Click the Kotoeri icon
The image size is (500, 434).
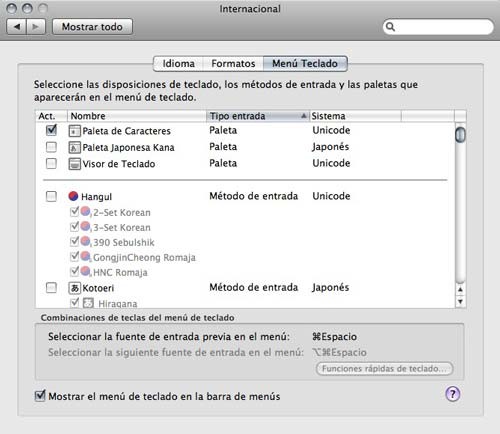point(74,288)
